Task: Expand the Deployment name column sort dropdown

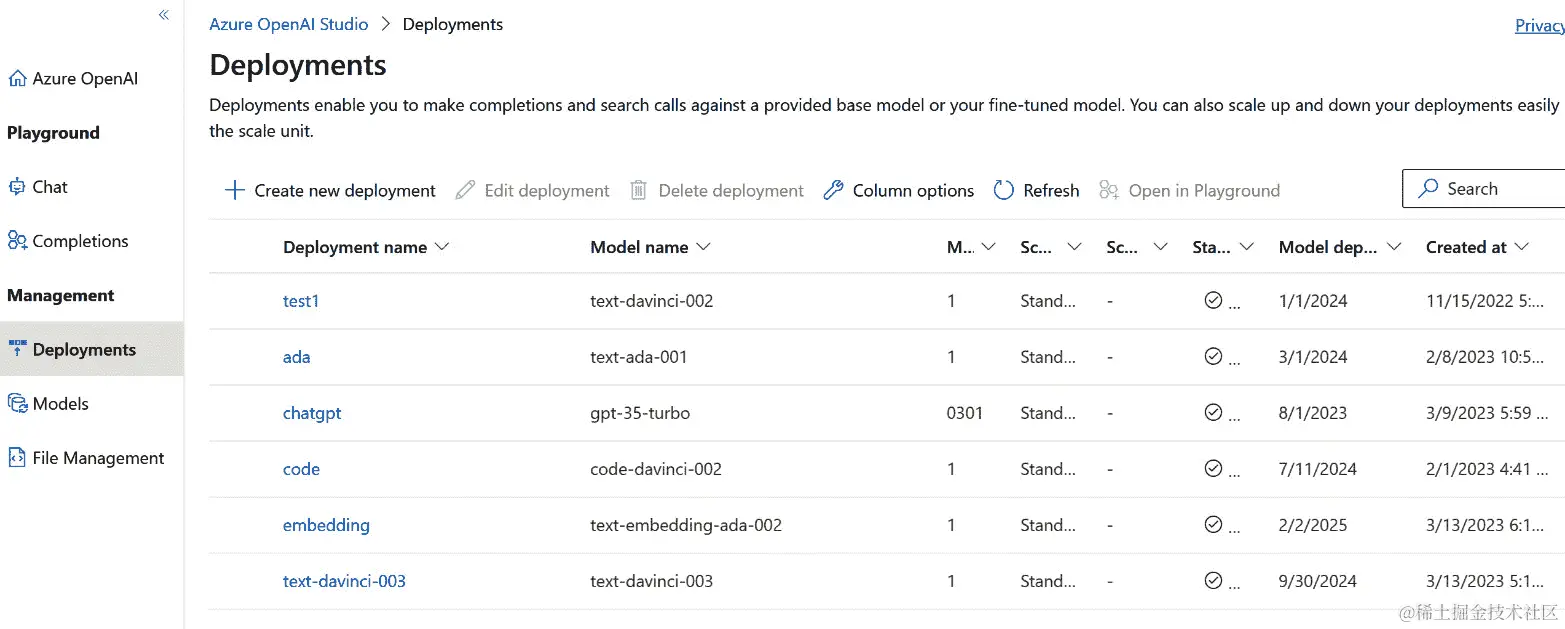Action: click(x=442, y=247)
